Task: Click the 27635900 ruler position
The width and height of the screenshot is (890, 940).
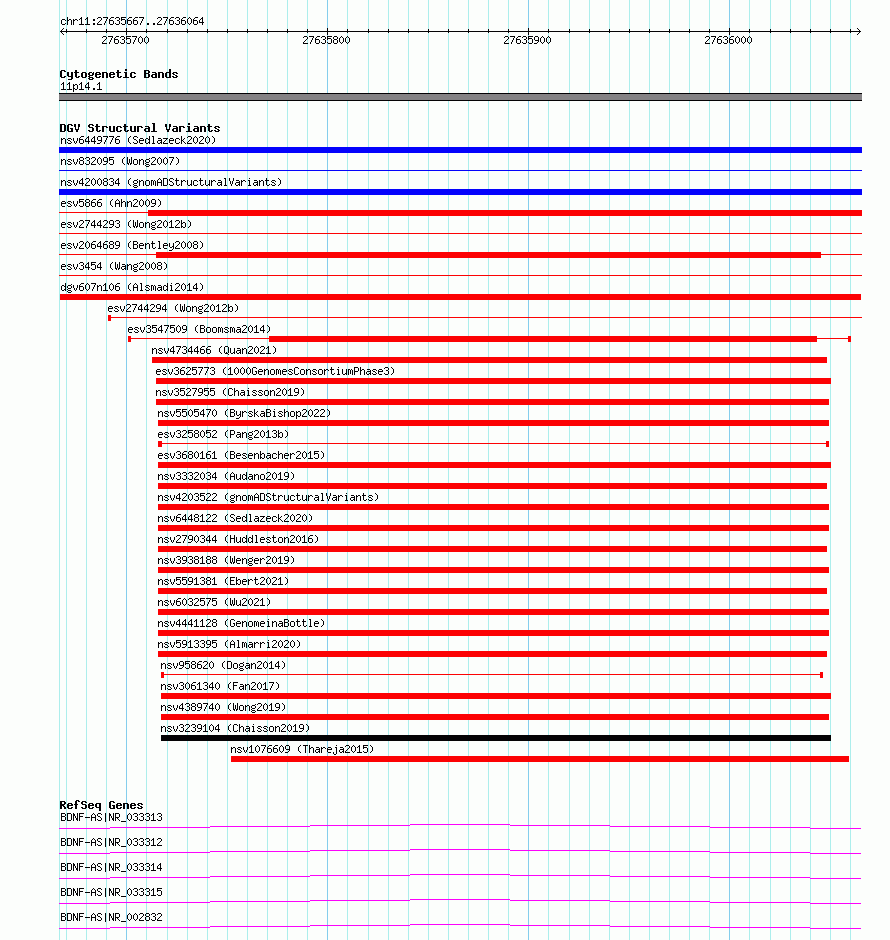Action: [527, 40]
